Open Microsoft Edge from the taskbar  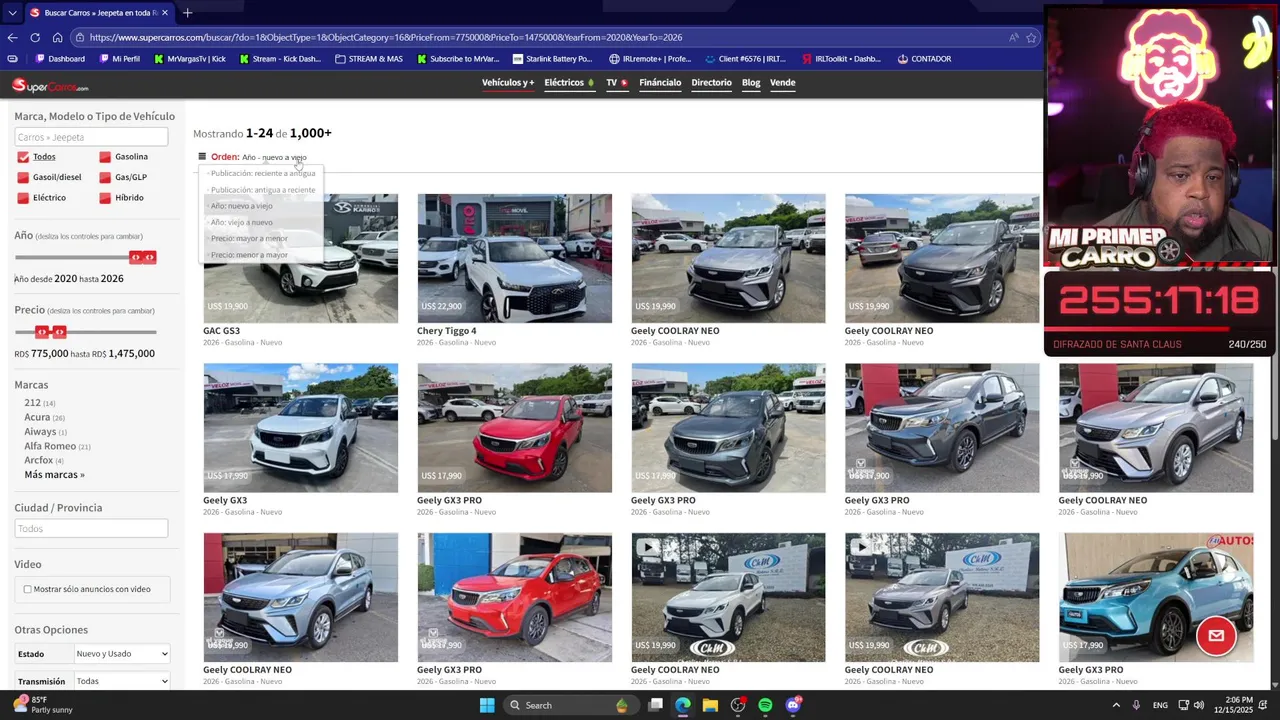coord(682,705)
